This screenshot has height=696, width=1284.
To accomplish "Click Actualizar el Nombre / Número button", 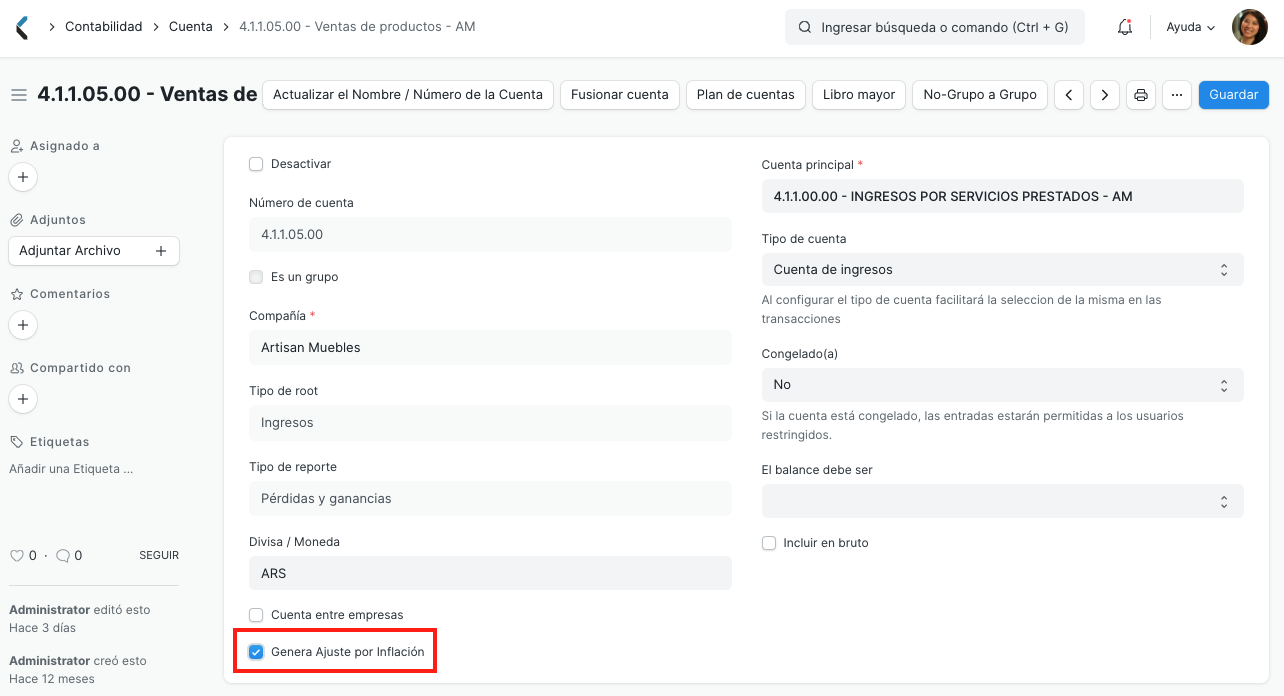I will click(408, 95).
